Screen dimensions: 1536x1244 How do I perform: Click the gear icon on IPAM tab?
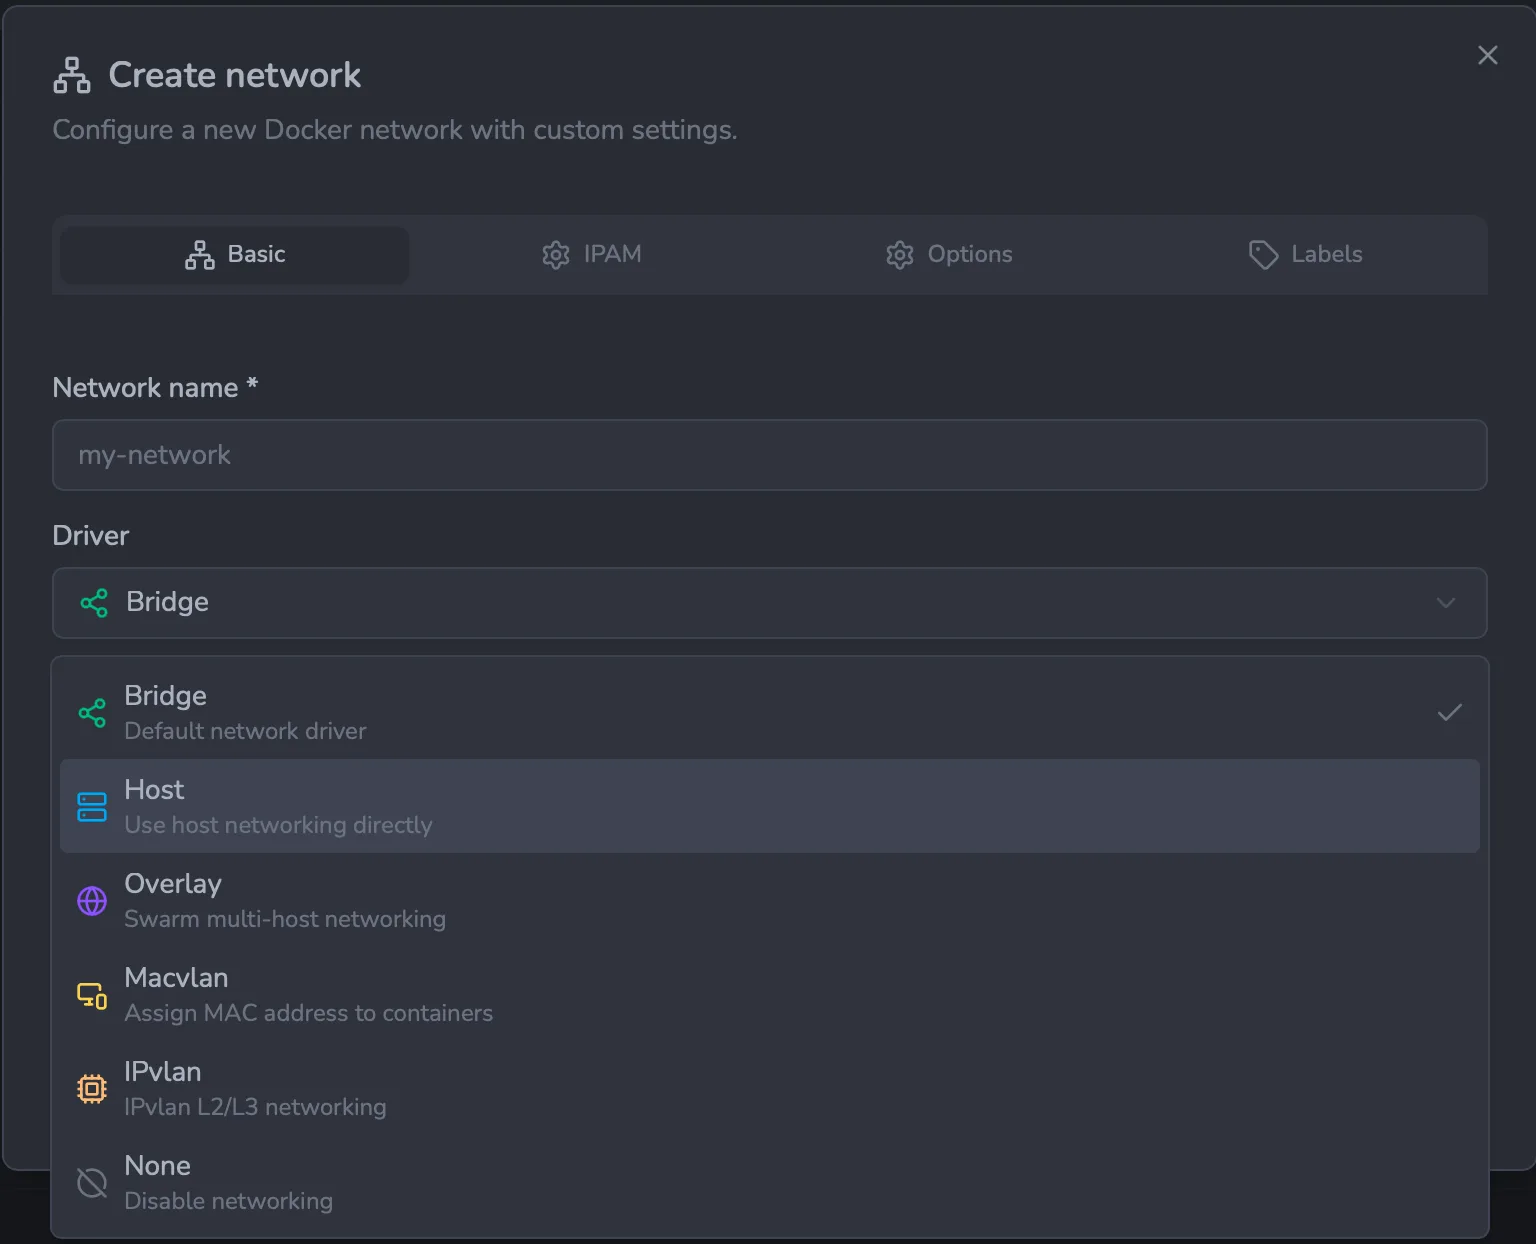click(556, 255)
